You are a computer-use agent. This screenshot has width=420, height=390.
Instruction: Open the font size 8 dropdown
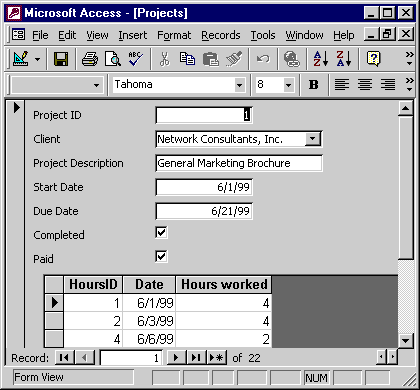tap(288, 85)
